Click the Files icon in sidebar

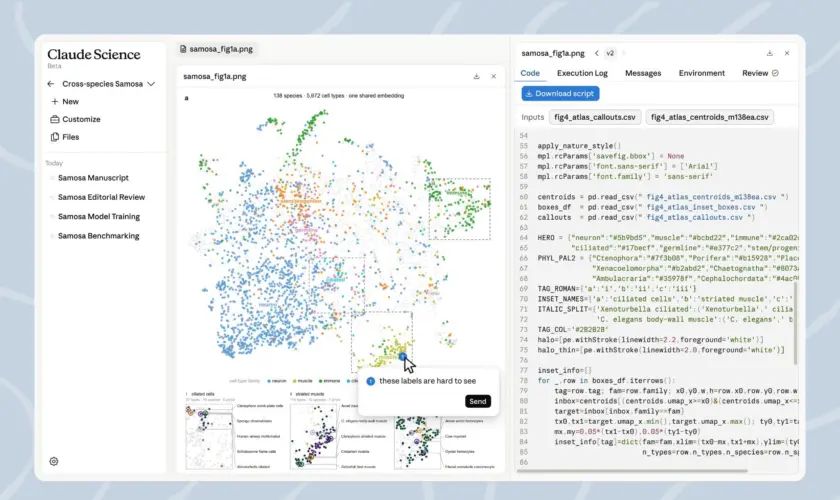pyautogui.click(x=55, y=137)
